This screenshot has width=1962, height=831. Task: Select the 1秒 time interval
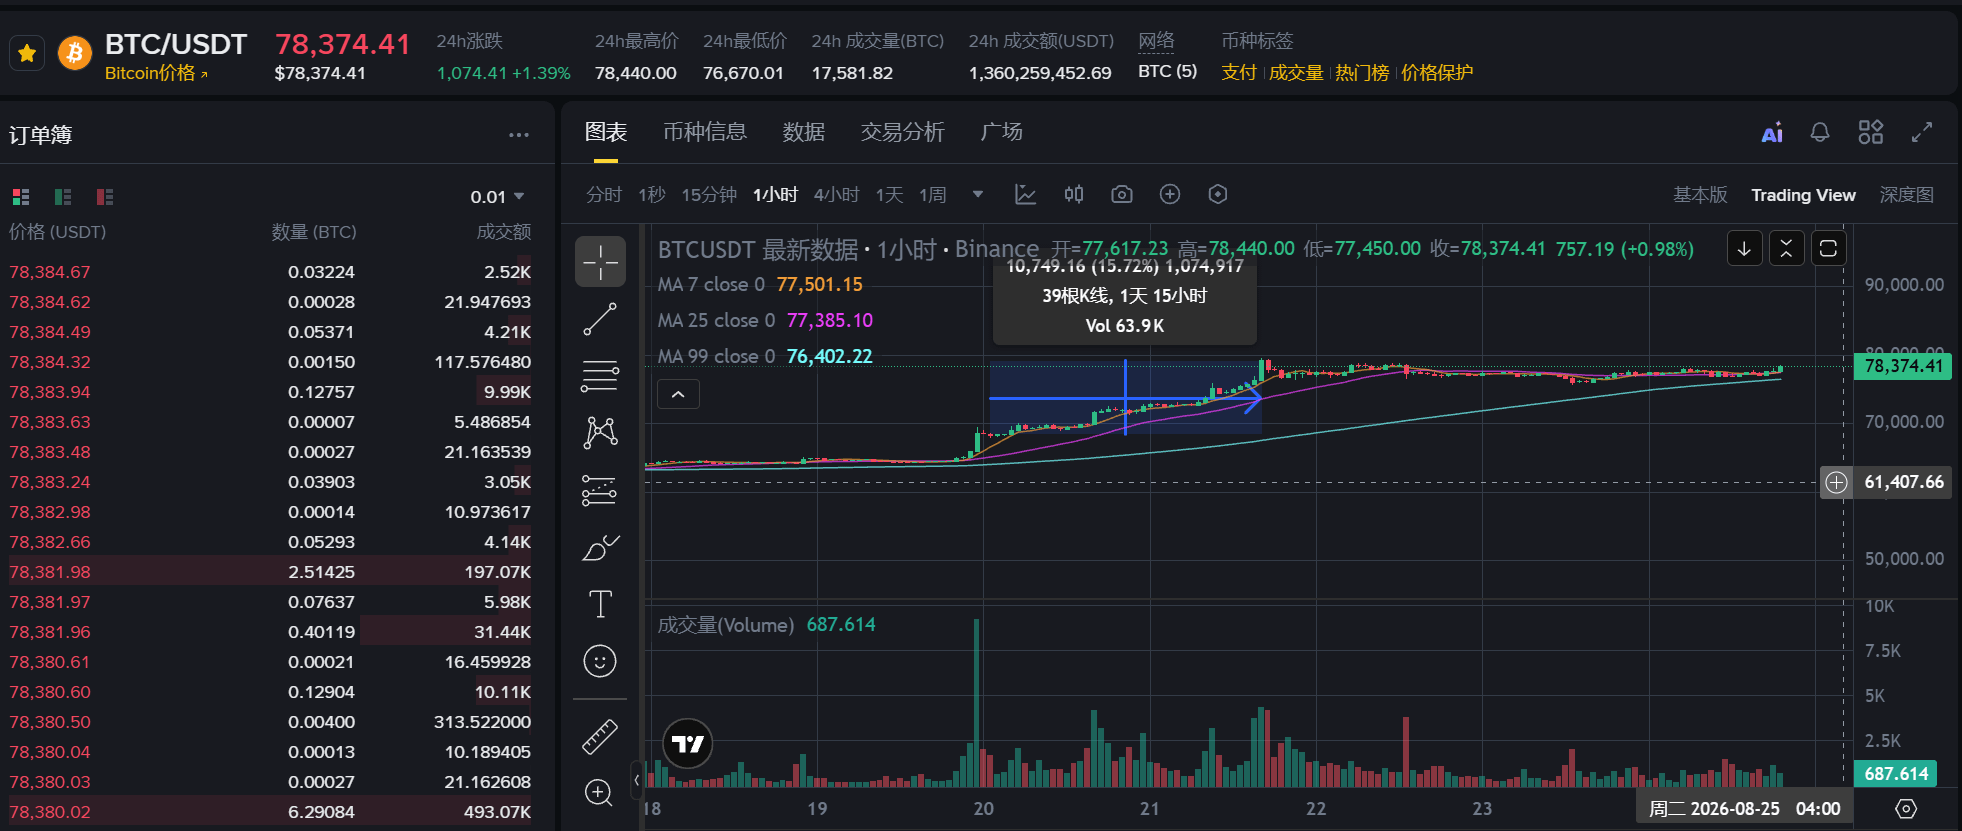pos(652,195)
